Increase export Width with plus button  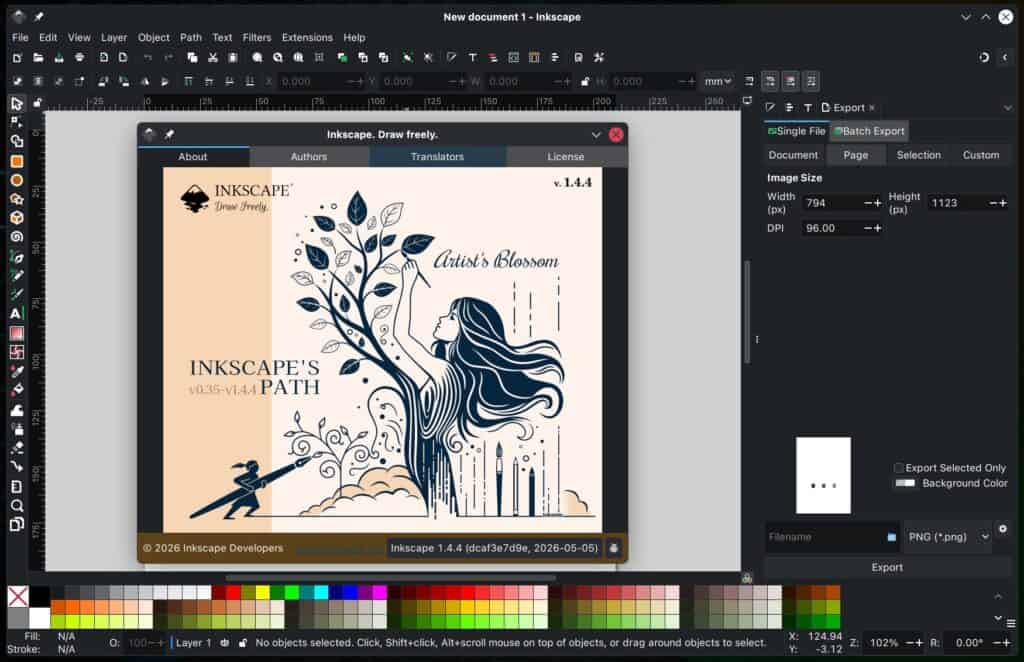(878, 203)
